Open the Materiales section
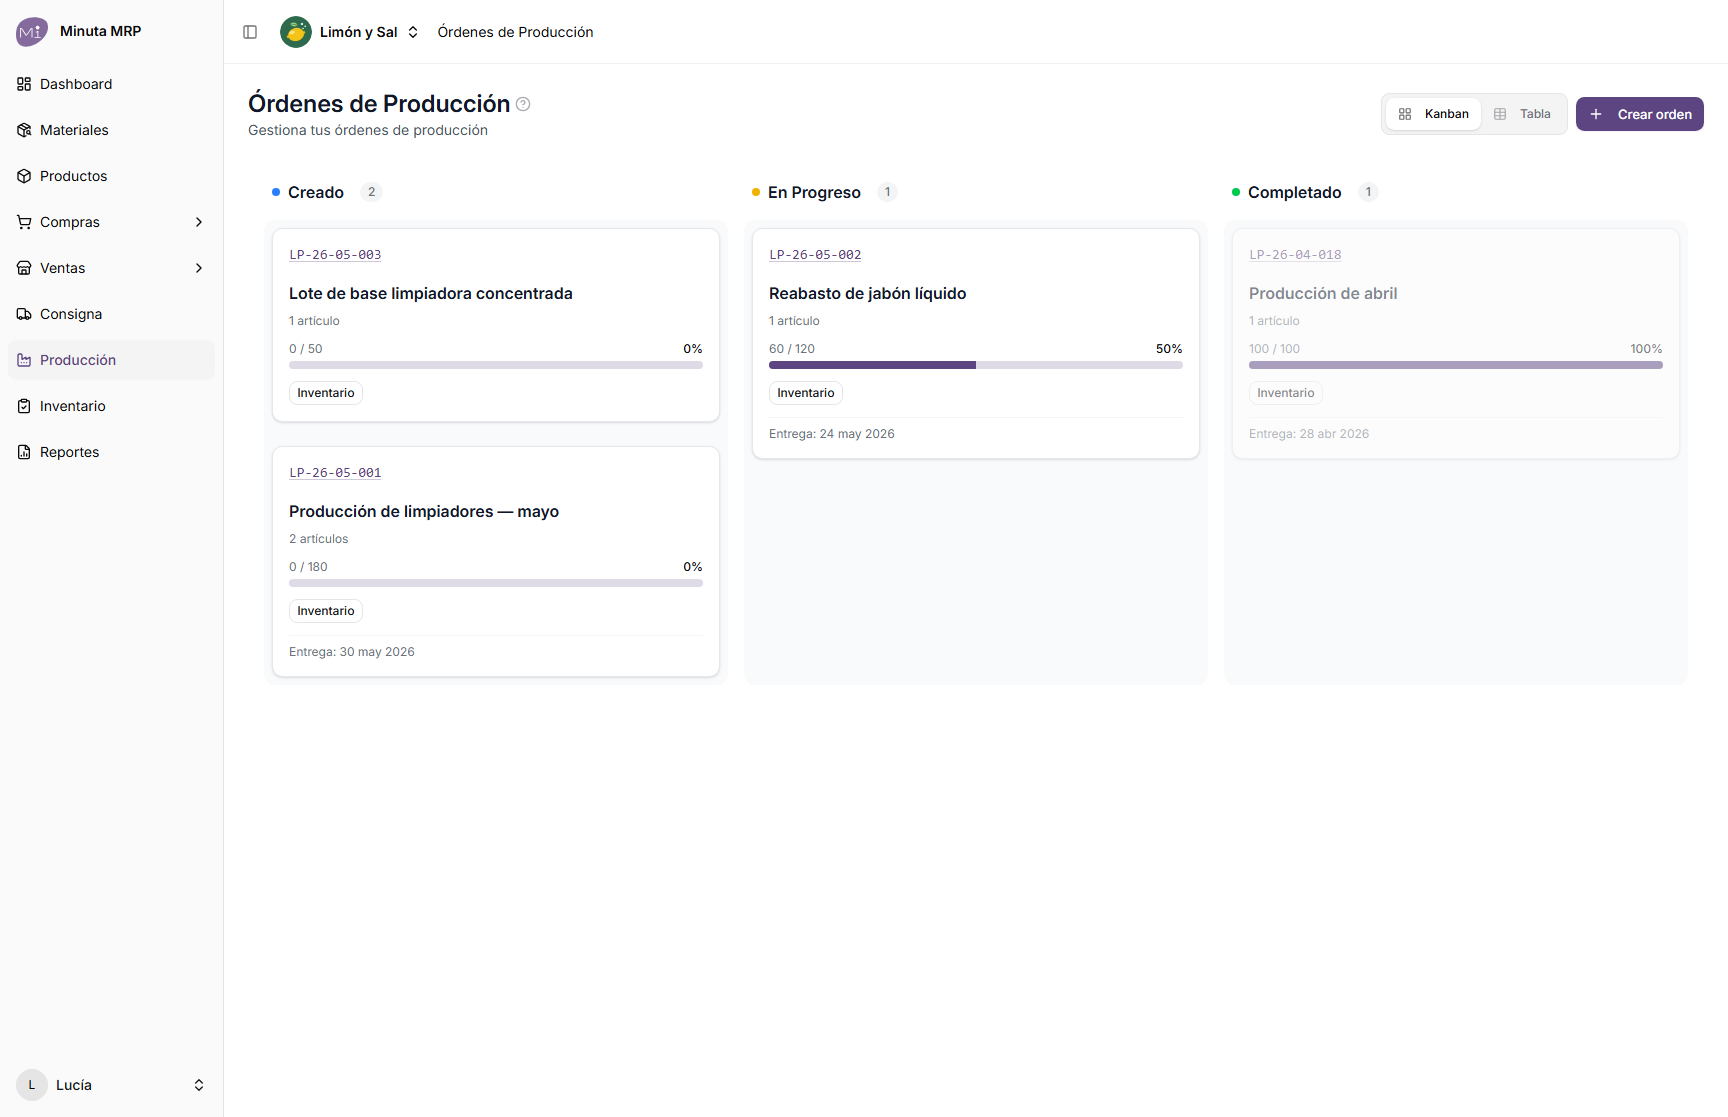The height and width of the screenshot is (1117, 1728). click(x=111, y=130)
